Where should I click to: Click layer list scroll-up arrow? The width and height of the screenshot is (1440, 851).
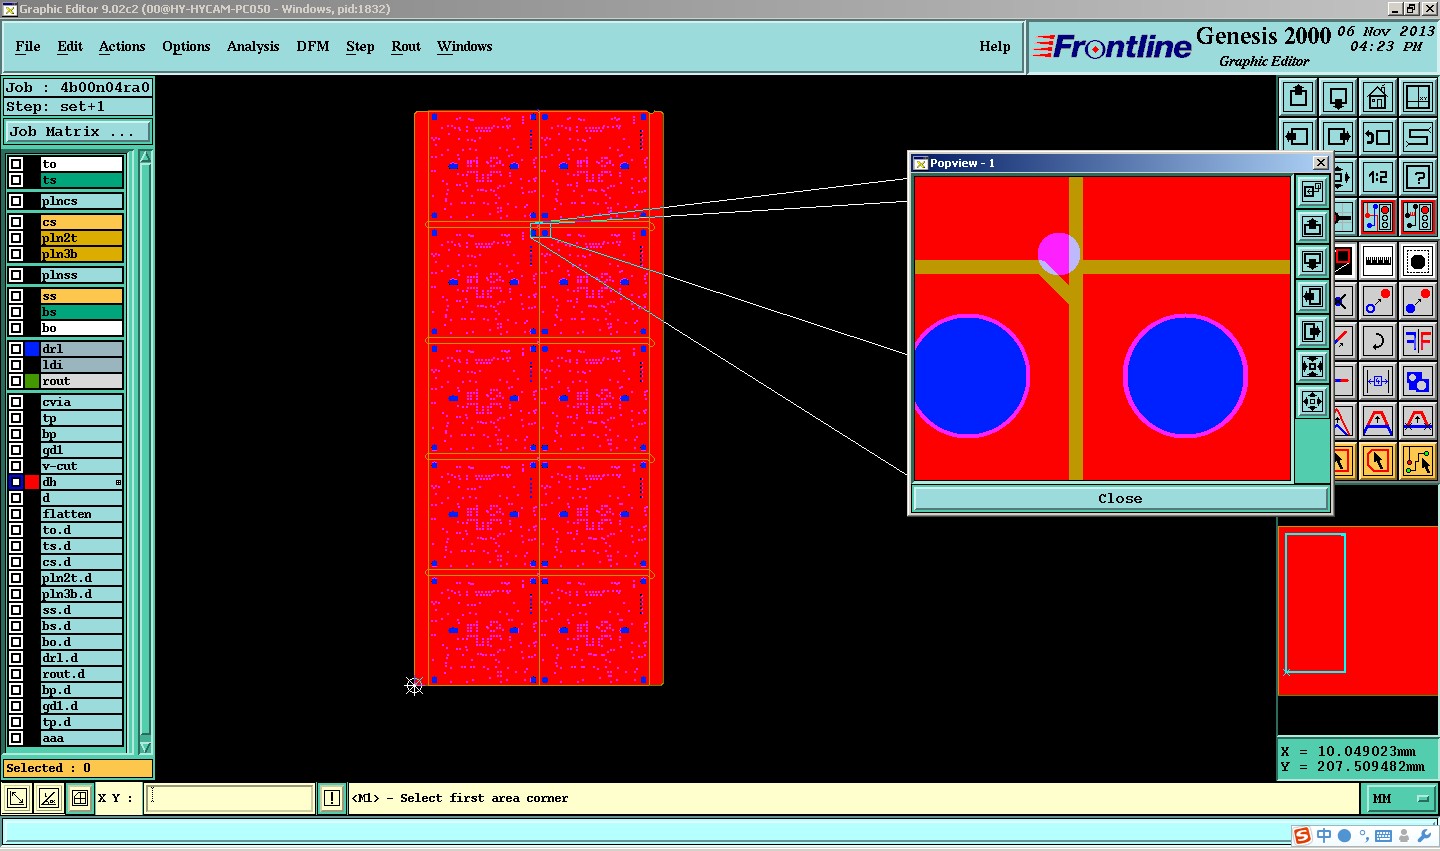tap(145, 157)
